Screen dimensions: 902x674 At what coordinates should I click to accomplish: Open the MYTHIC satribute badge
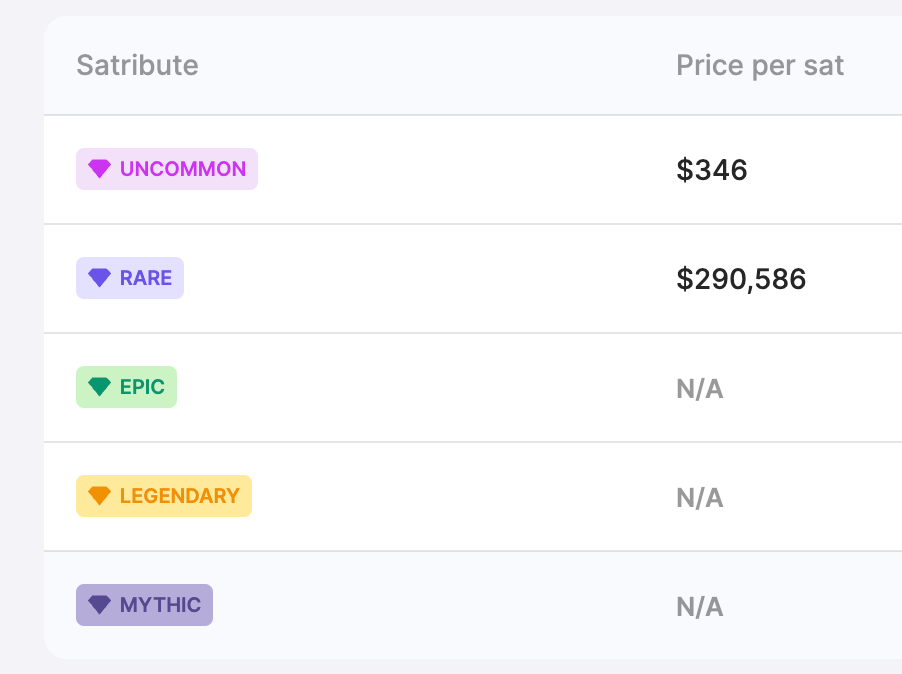pos(144,605)
